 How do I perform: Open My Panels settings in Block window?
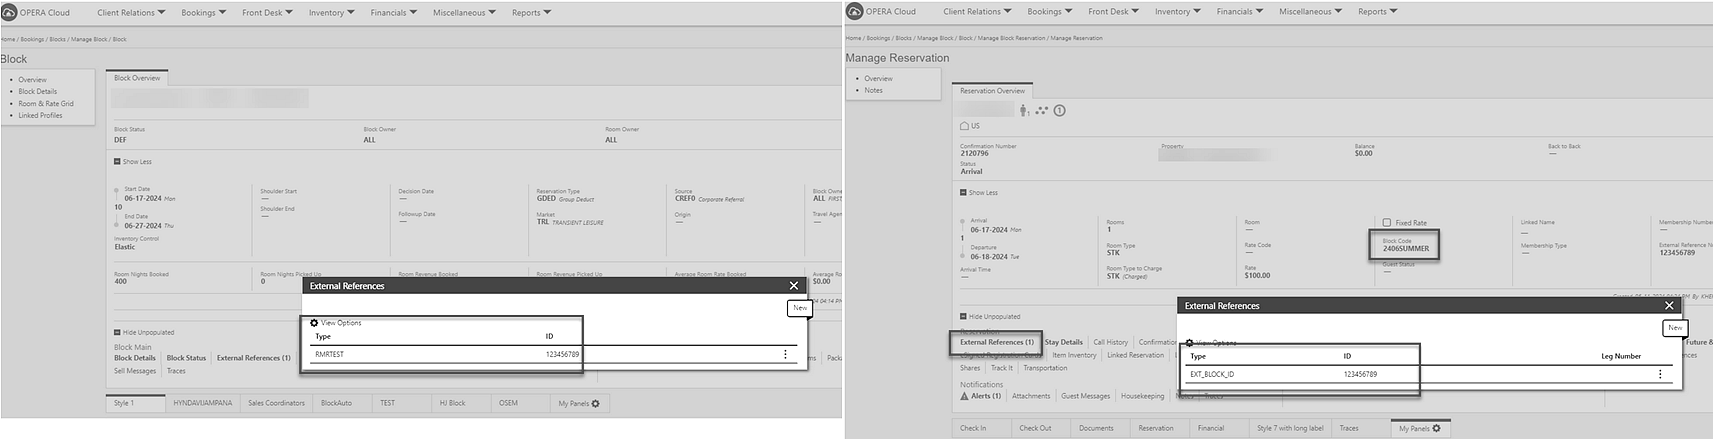[579, 403]
